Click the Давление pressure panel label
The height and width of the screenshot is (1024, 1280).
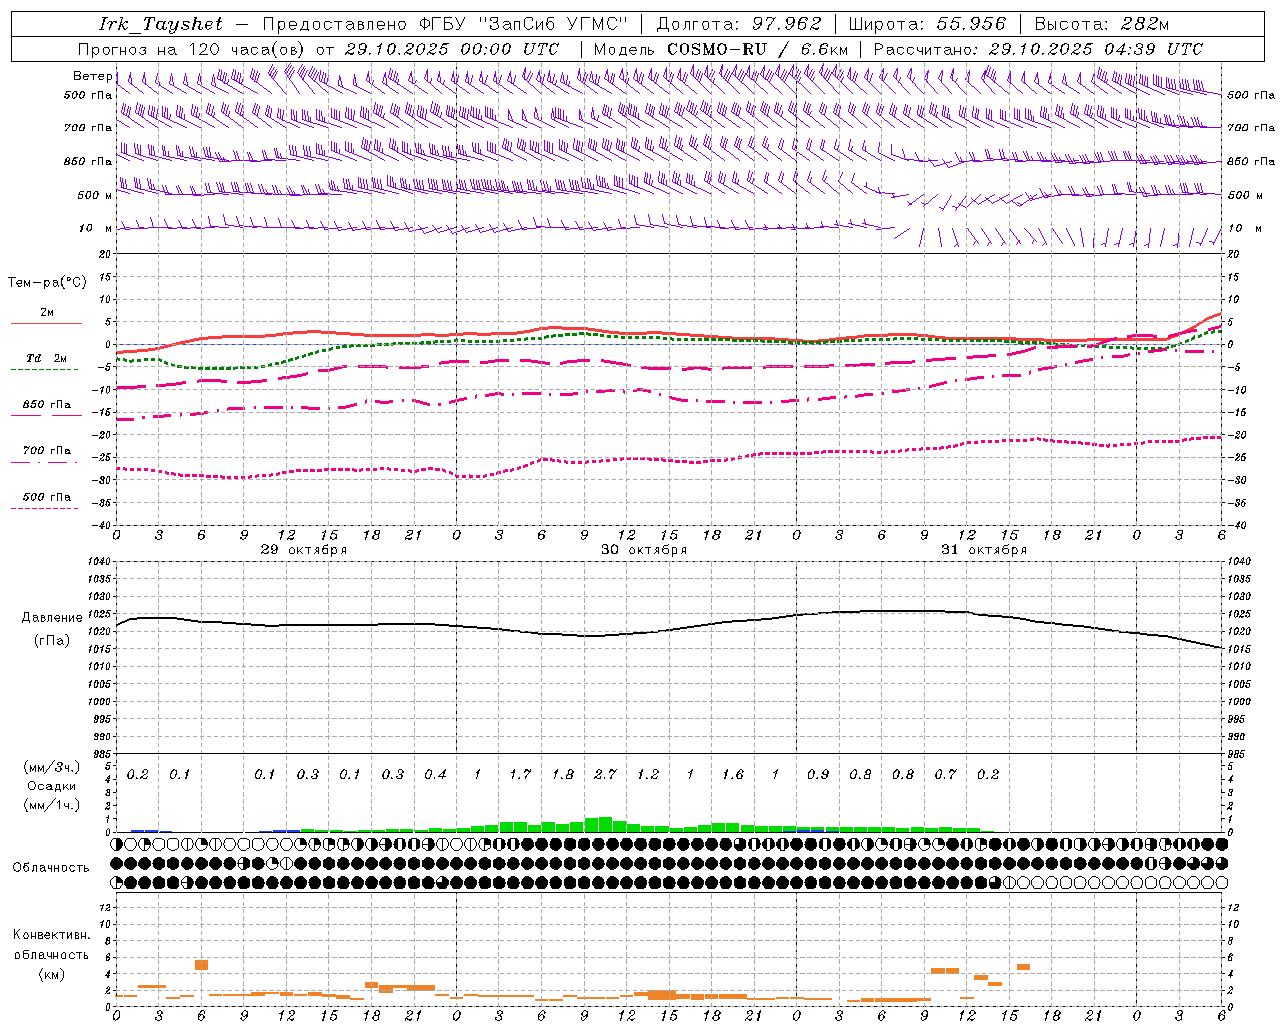[52, 618]
